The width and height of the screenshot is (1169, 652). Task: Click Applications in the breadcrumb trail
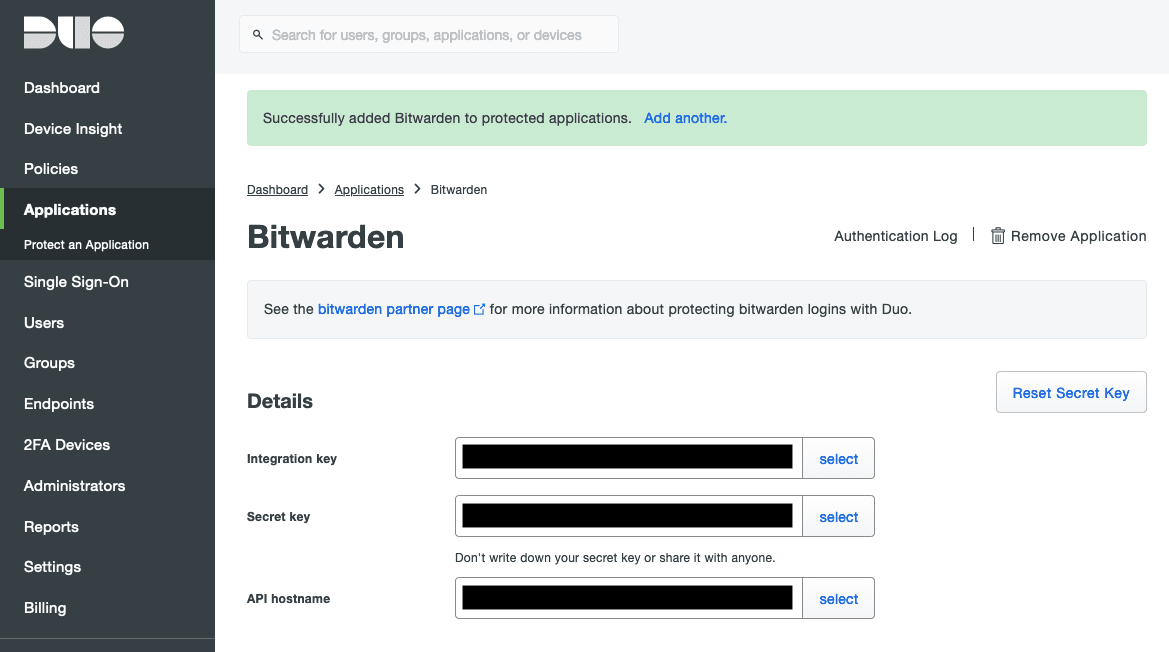point(369,189)
